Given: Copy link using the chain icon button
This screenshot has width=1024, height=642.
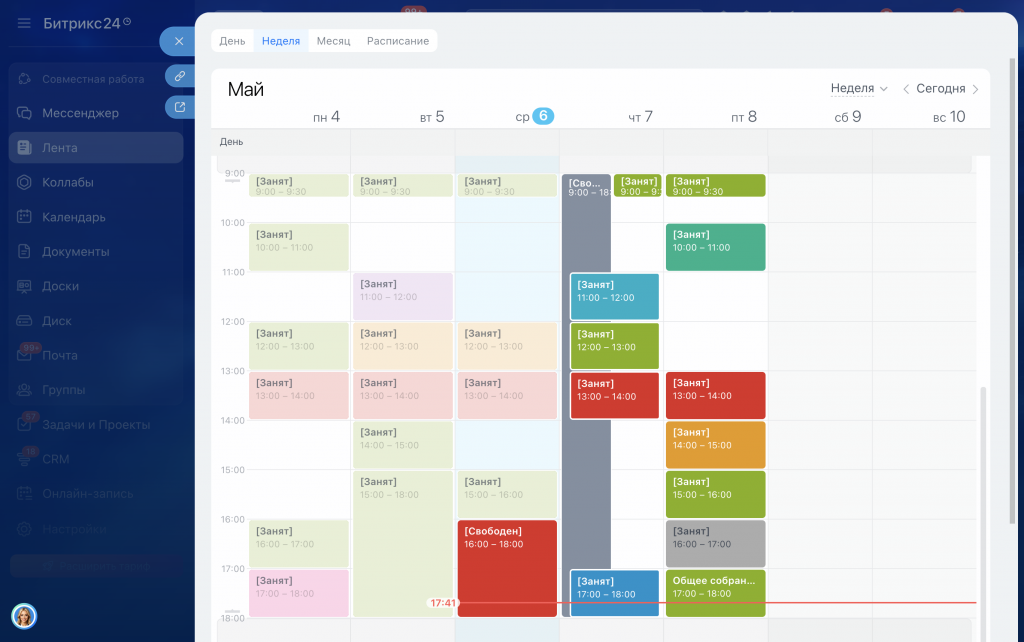Looking at the screenshot, I should click(180, 76).
